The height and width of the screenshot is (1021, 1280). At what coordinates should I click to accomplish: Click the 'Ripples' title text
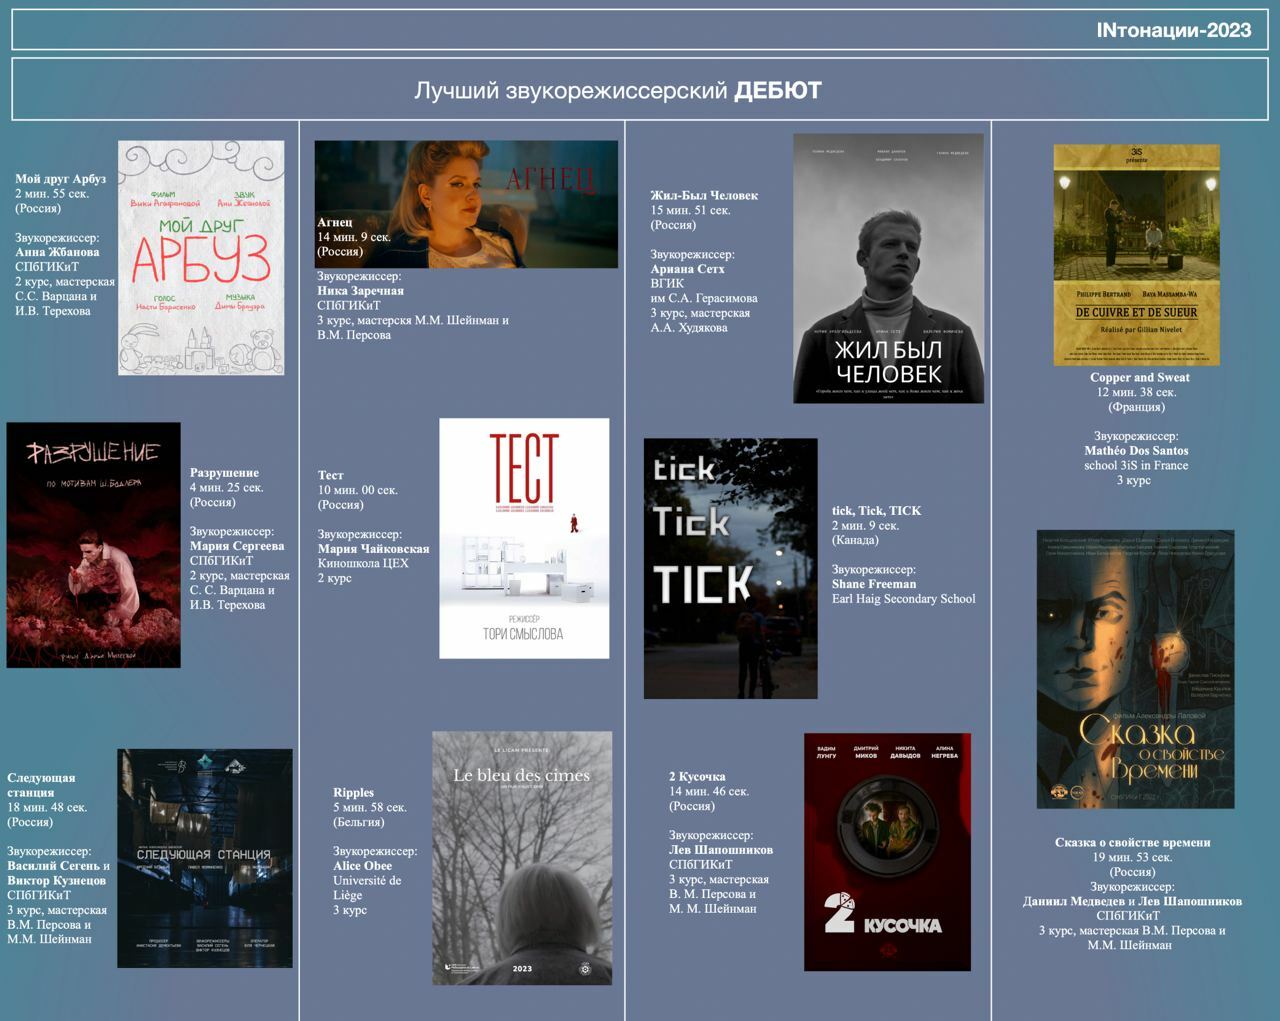click(353, 792)
